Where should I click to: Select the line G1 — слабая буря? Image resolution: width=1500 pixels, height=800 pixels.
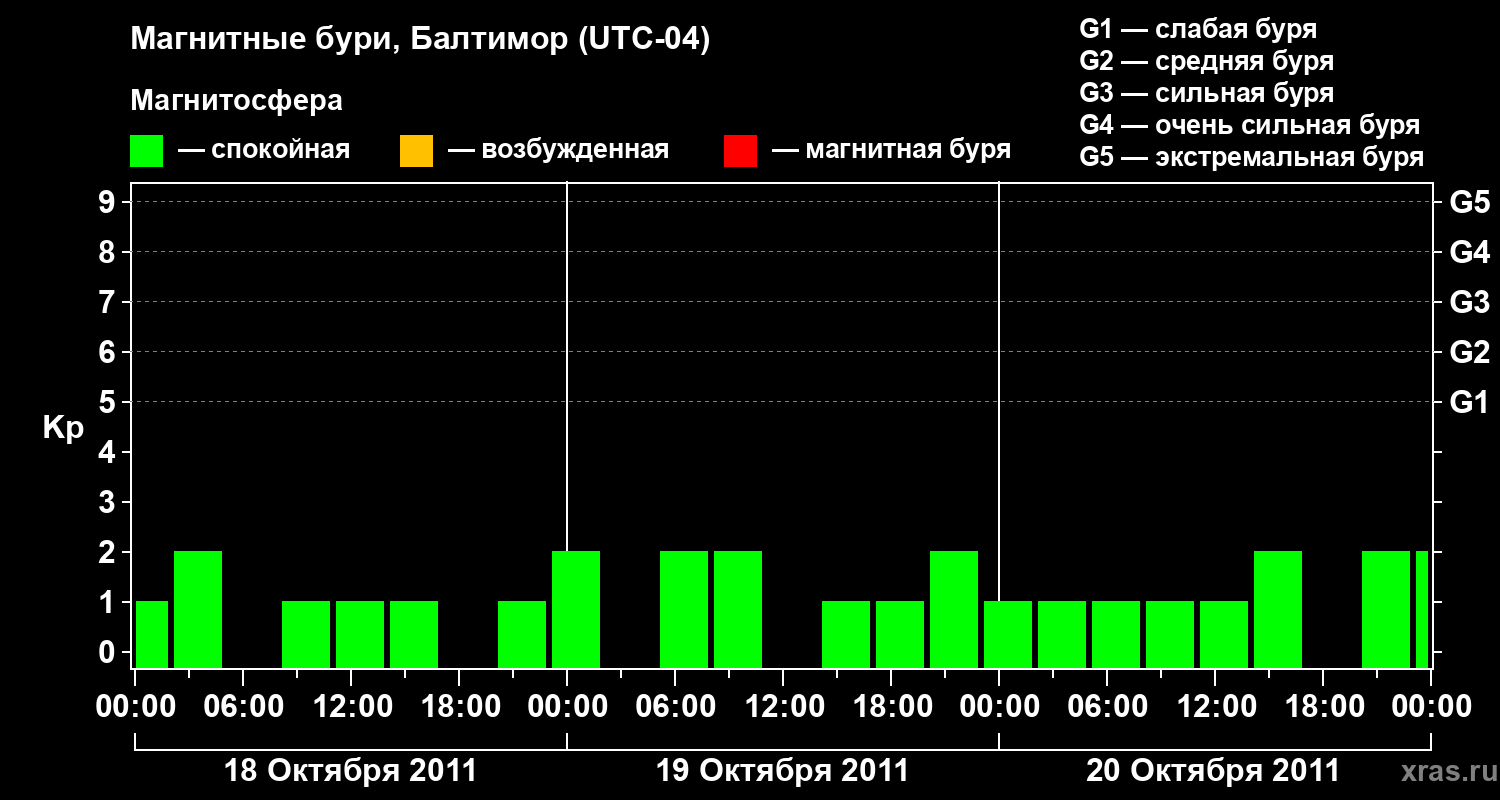[1198, 29]
